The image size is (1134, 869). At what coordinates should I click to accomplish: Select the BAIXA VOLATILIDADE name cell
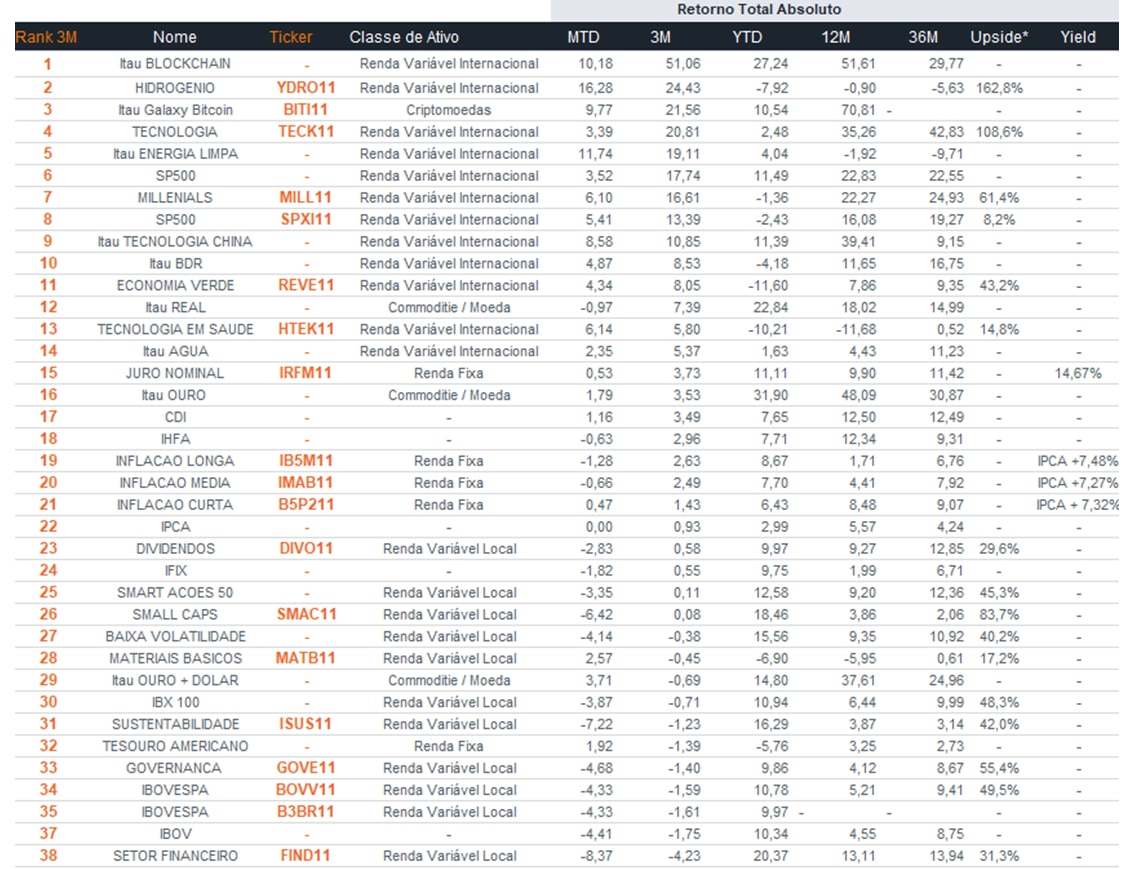[175, 636]
